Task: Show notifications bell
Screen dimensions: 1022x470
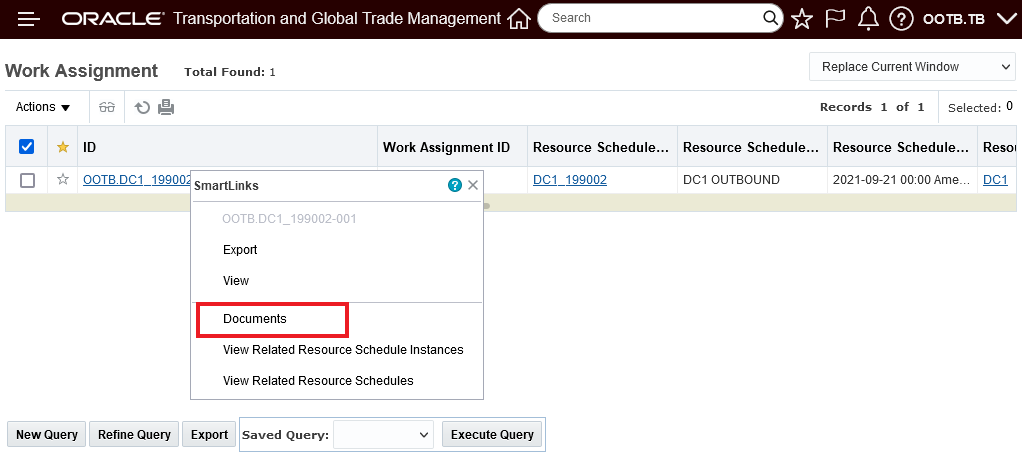Action: coord(868,19)
